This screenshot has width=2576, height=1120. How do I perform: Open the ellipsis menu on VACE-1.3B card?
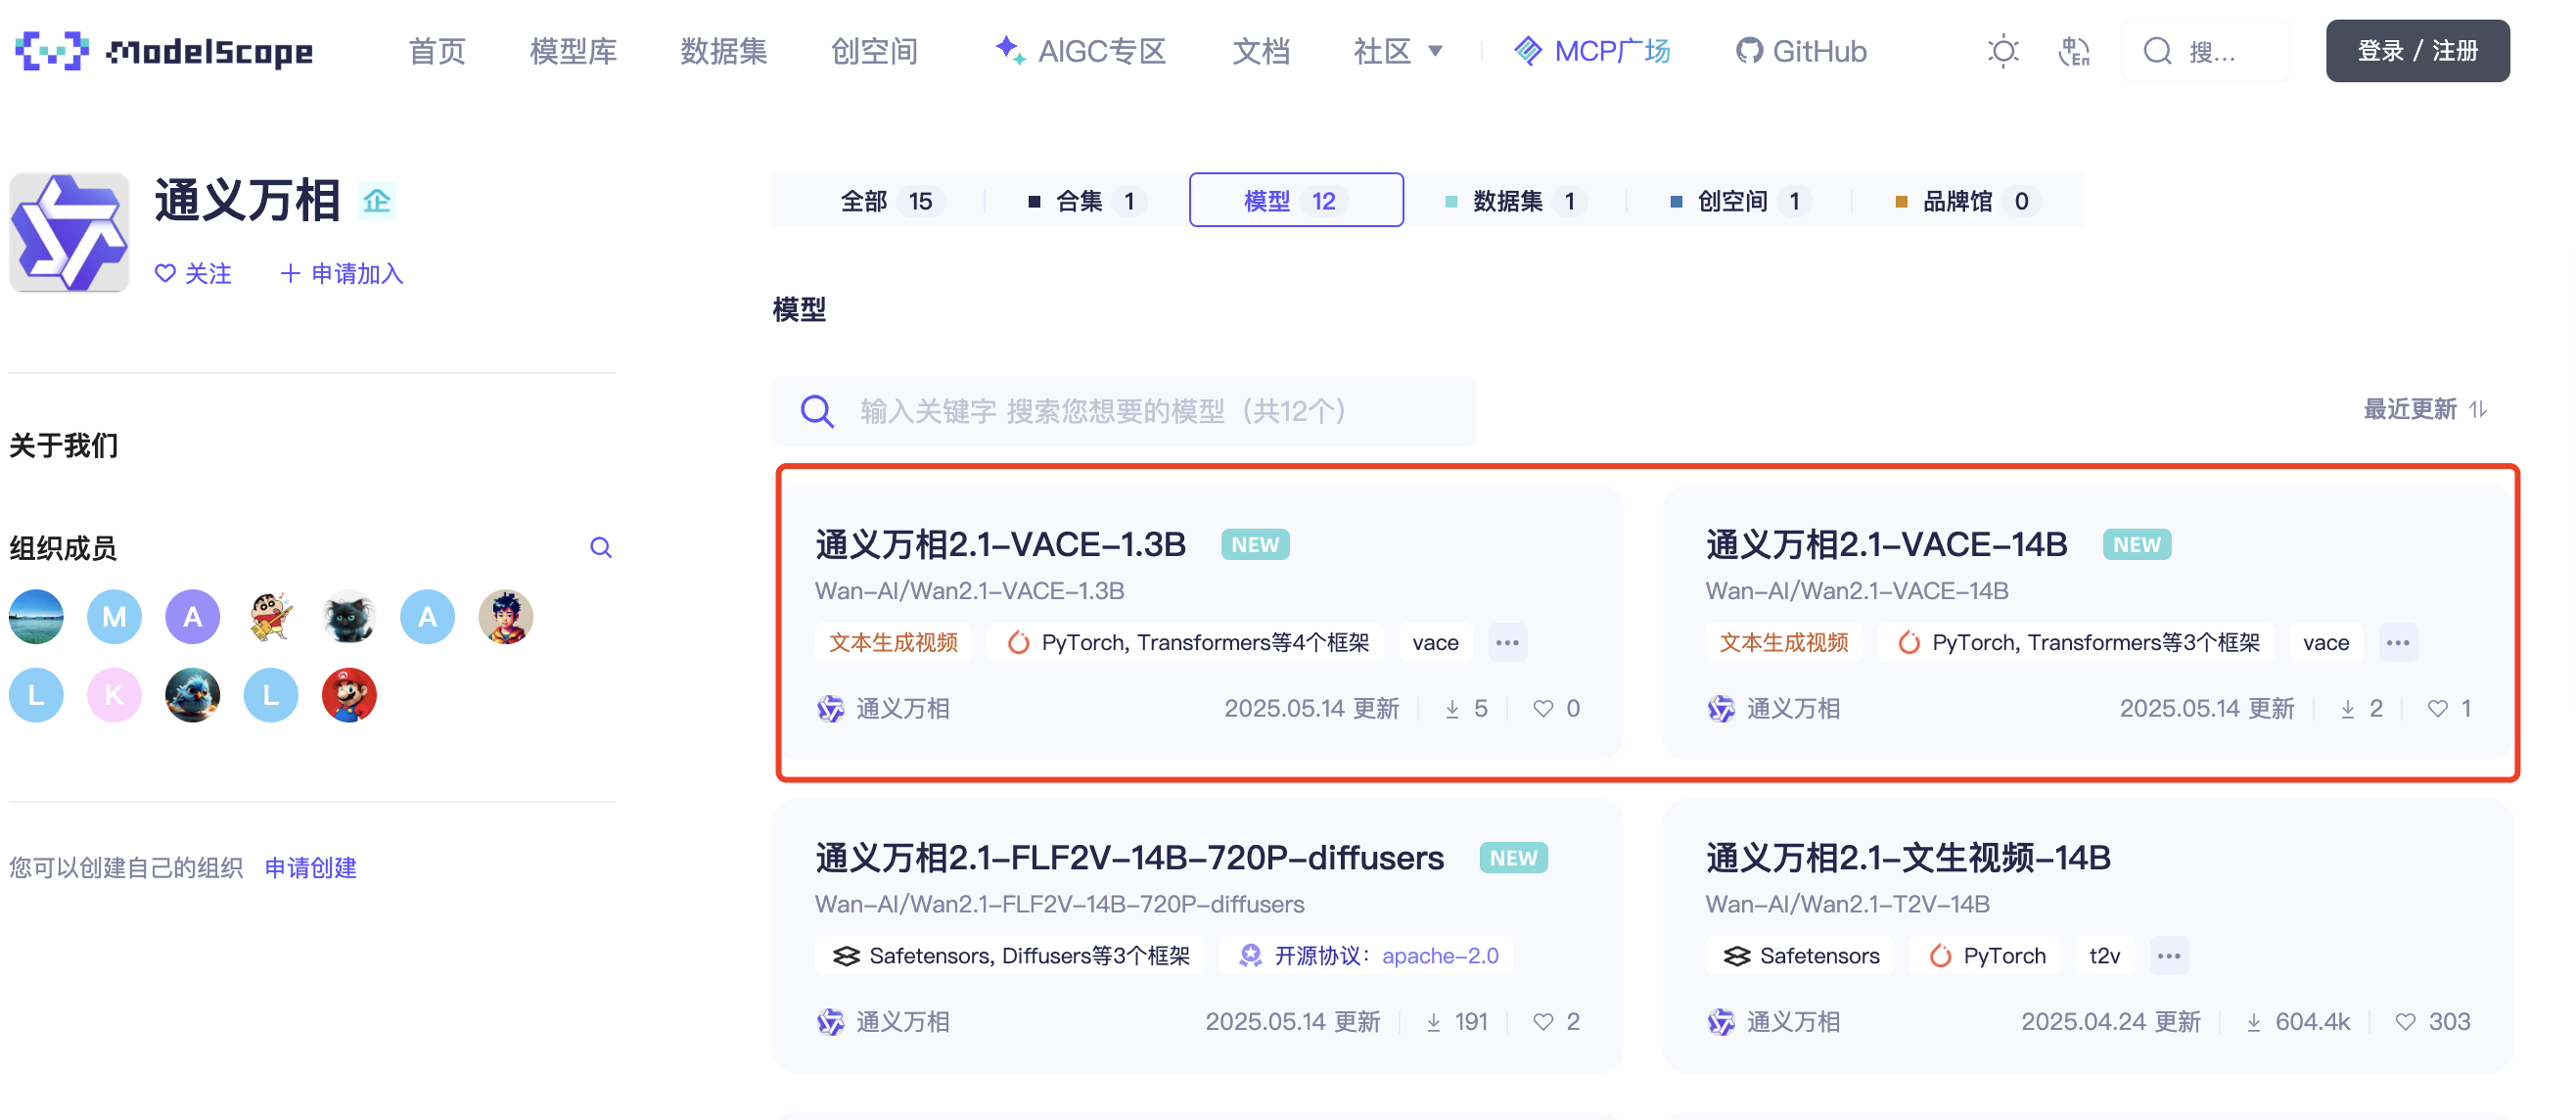point(1508,643)
